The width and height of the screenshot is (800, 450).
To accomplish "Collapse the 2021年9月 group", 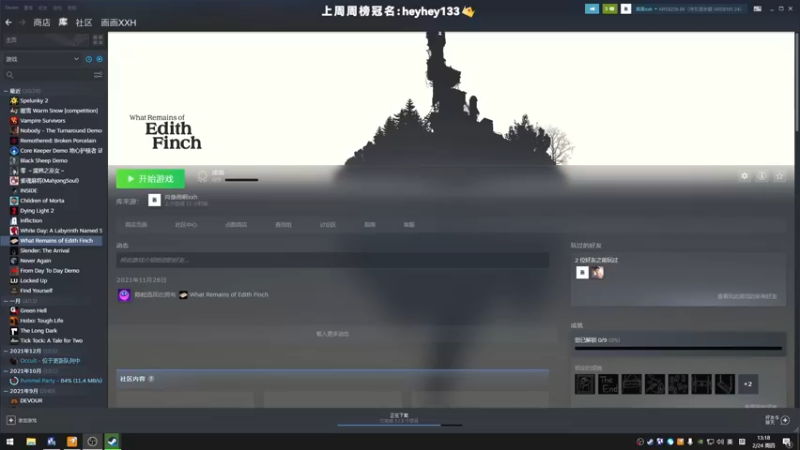I will (x=6, y=391).
